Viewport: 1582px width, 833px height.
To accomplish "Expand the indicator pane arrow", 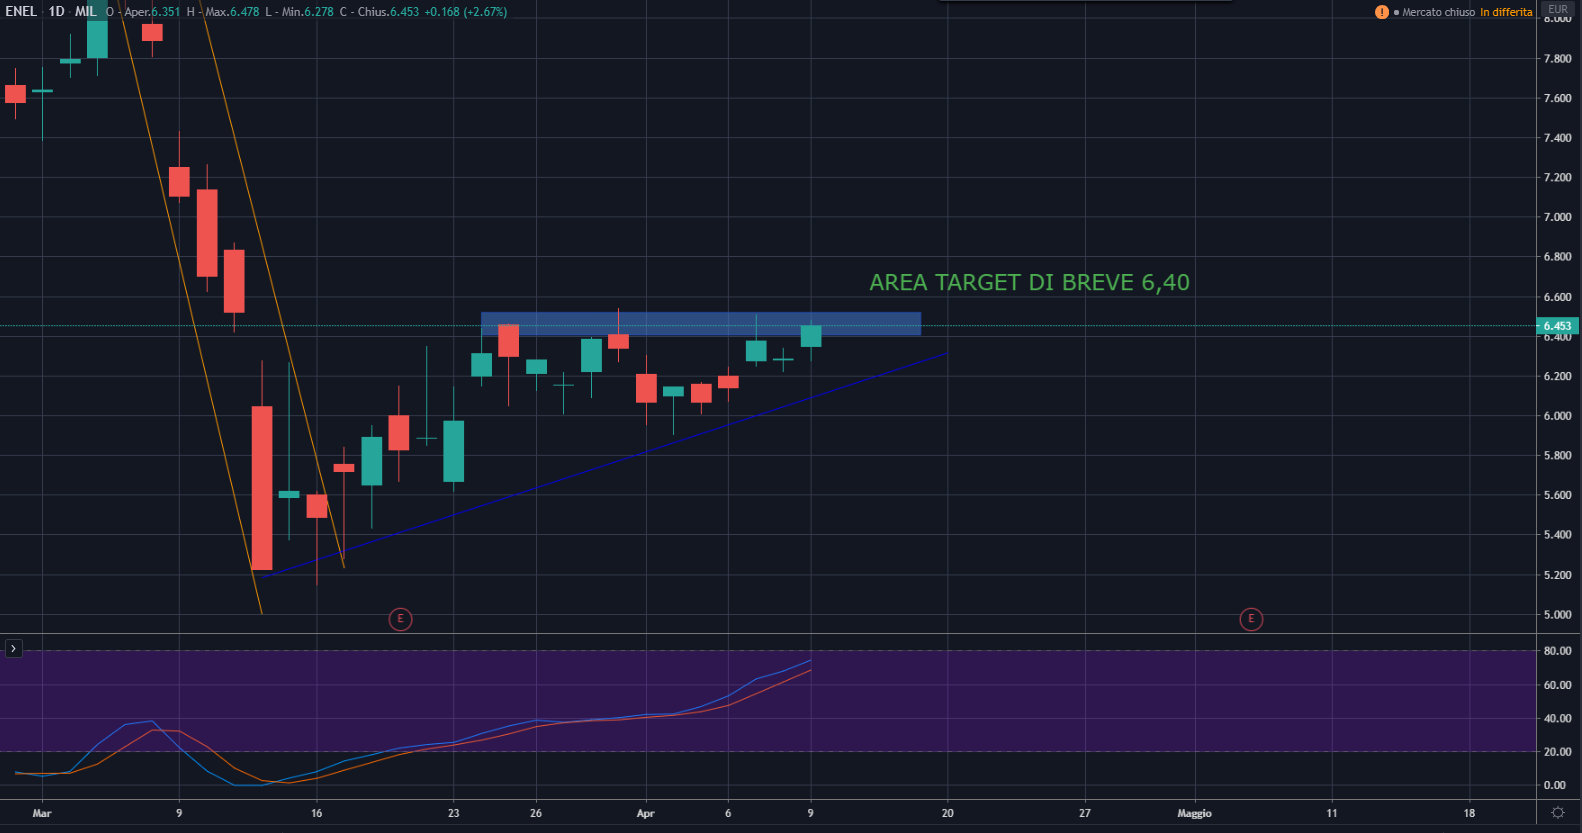I will coord(13,649).
